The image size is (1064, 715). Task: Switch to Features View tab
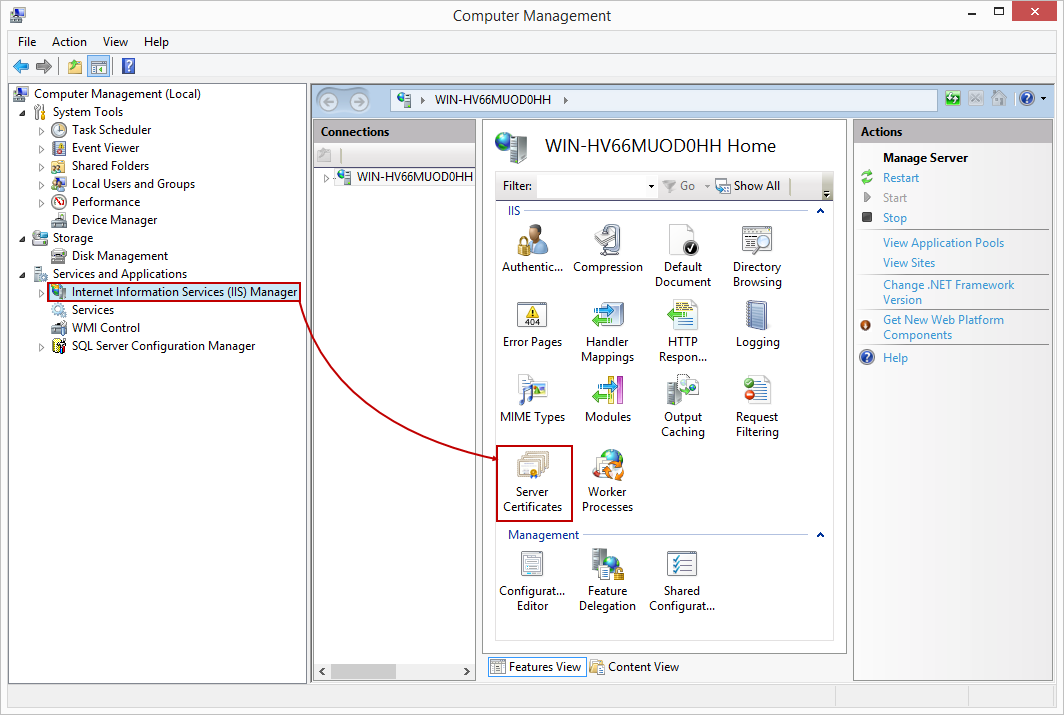point(537,667)
